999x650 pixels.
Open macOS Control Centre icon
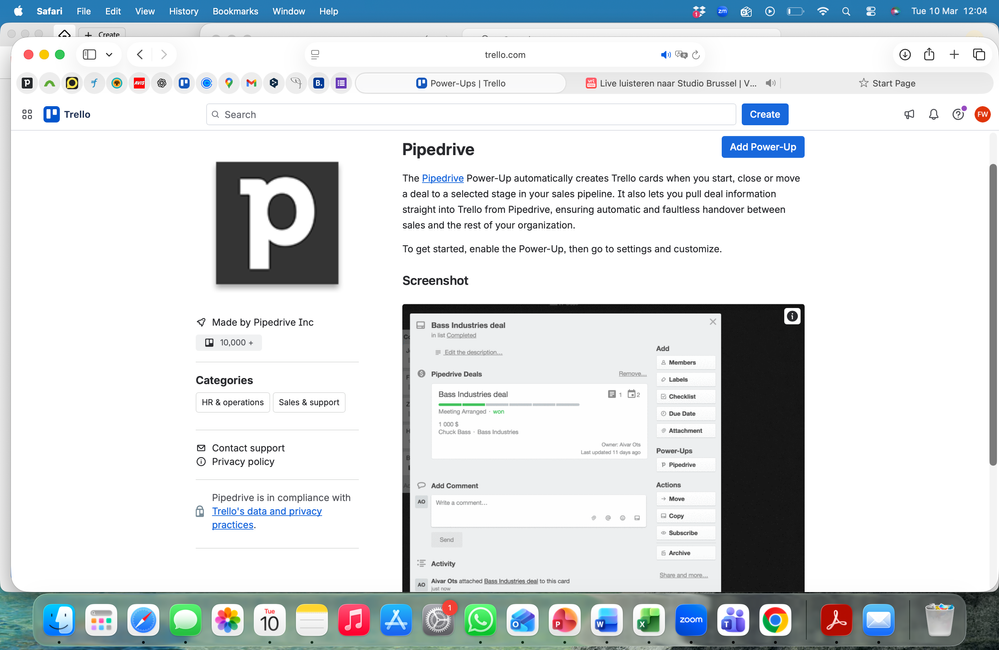click(871, 11)
